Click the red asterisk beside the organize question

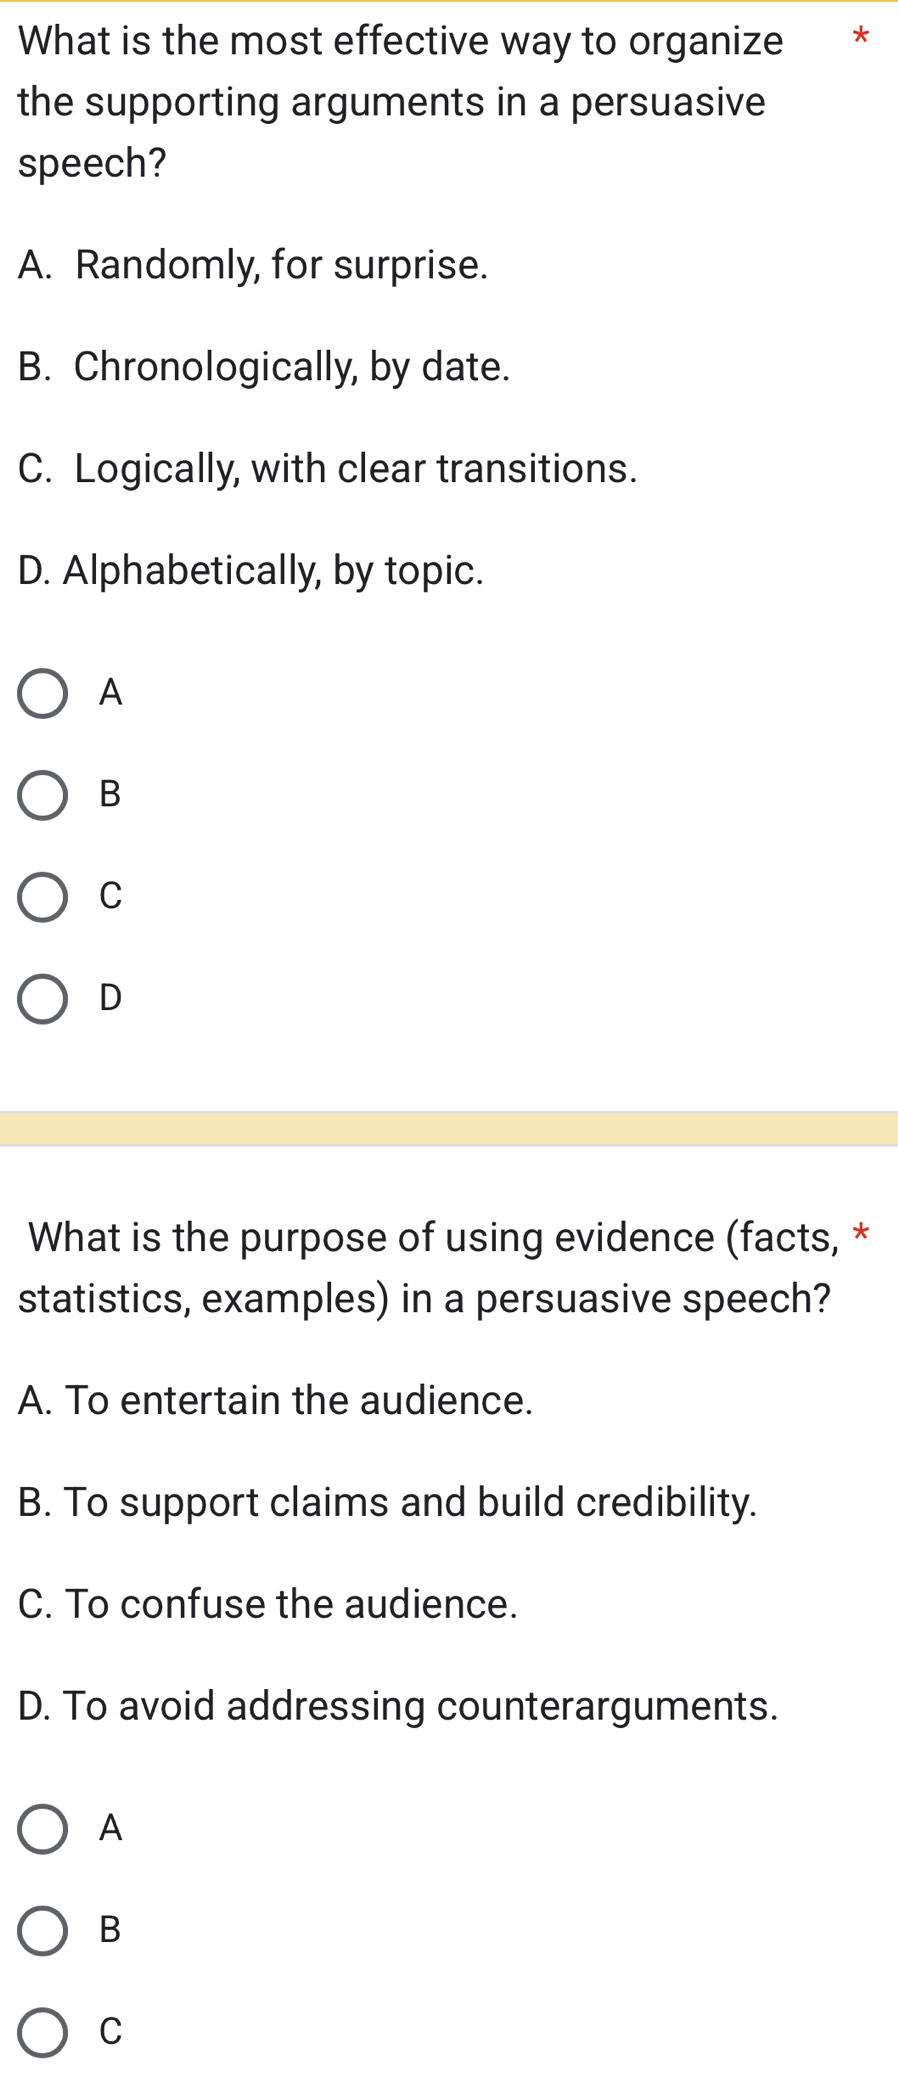pos(860,40)
